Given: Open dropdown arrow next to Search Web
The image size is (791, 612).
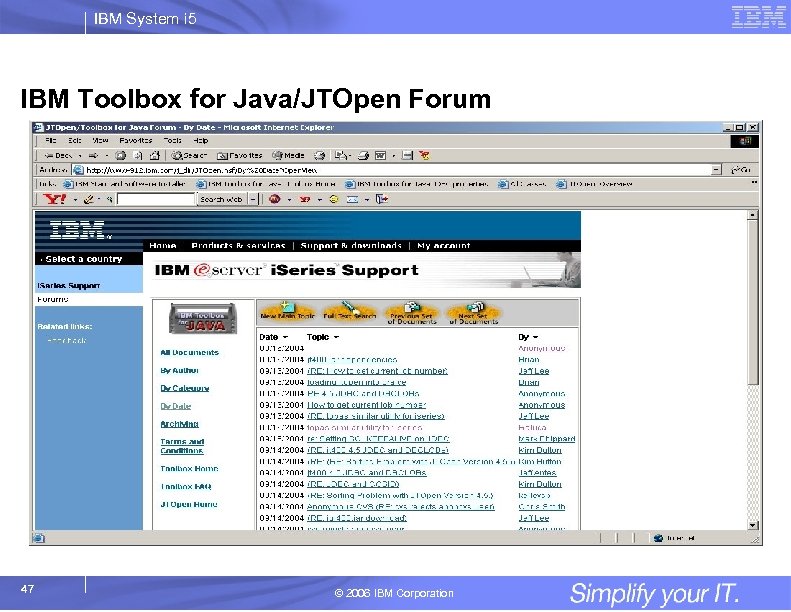Looking at the screenshot, I should pyautogui.click(x=254, y=199).
